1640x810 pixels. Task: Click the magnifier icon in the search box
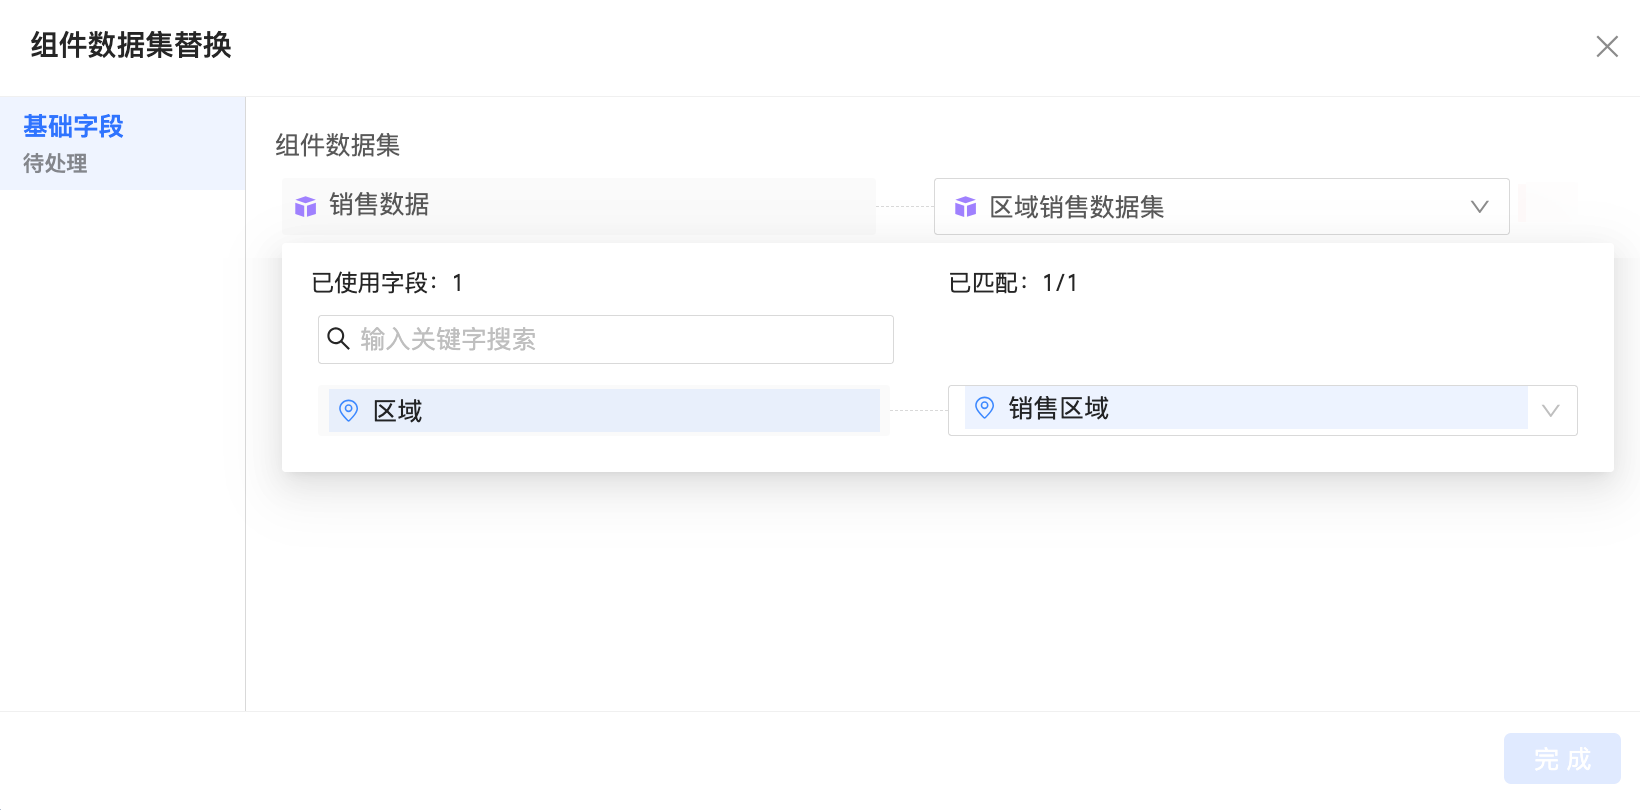pyautogui.click(x=339, y=339)
